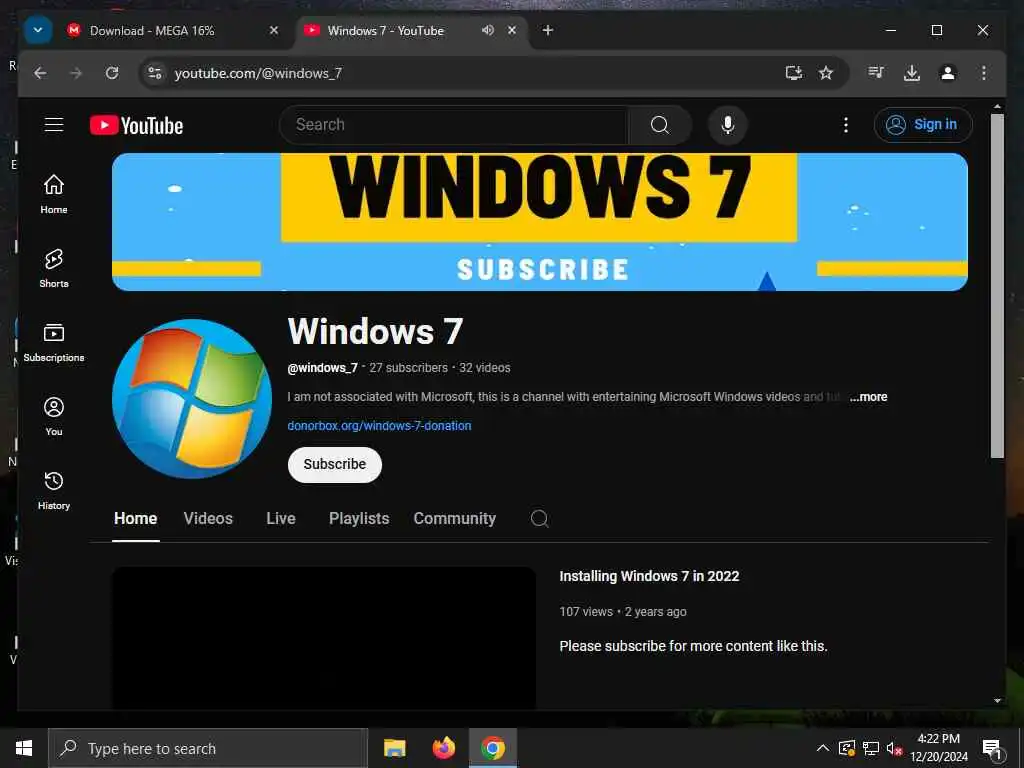Click the Windows 7 channel avatar
Viewport: 1024px width, 768px height.
(x=192, y=399)
